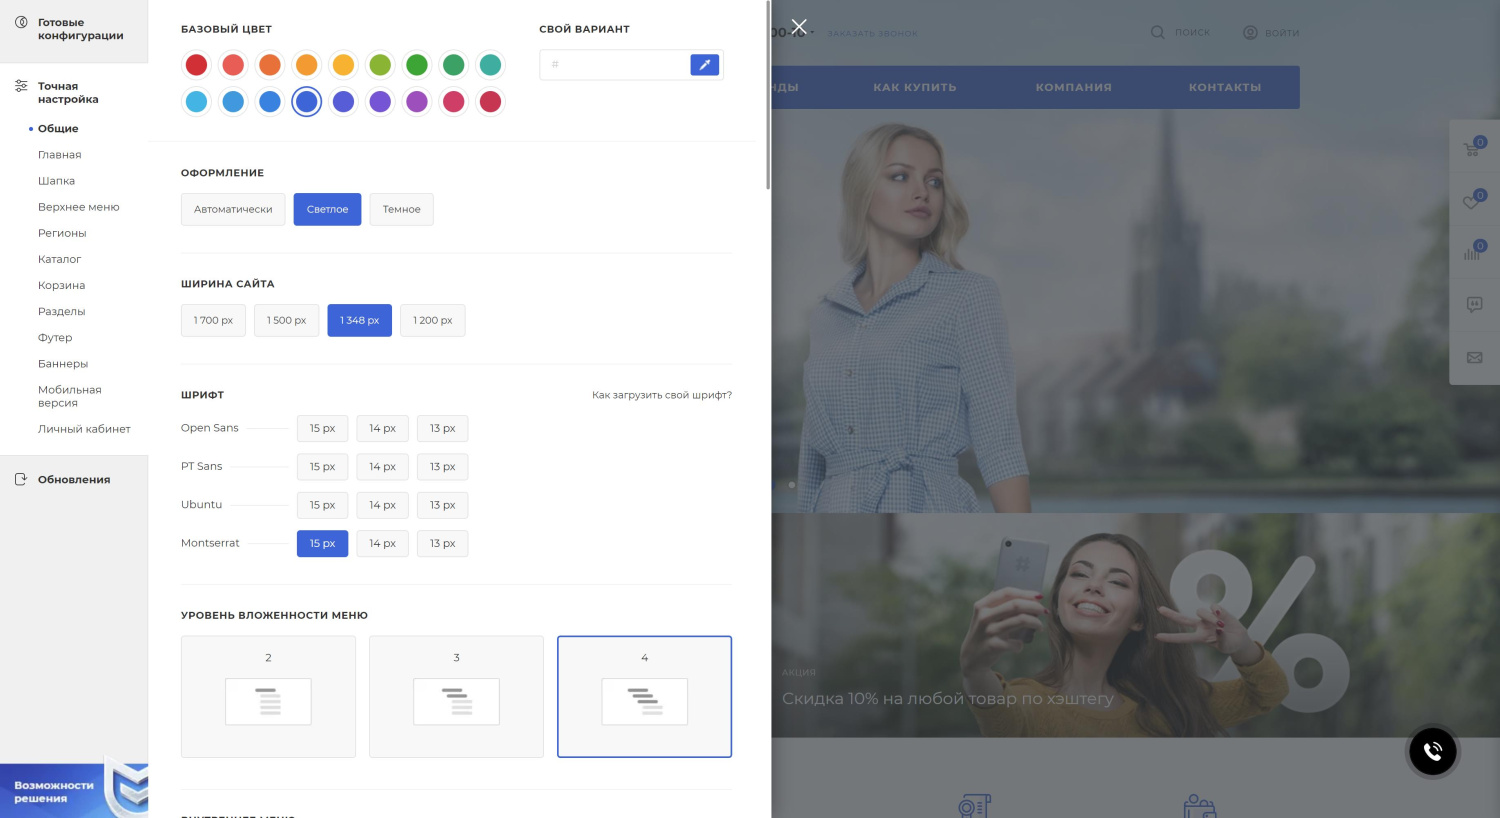Click the feedback chat bubble icon

(x=1474, y=304)
